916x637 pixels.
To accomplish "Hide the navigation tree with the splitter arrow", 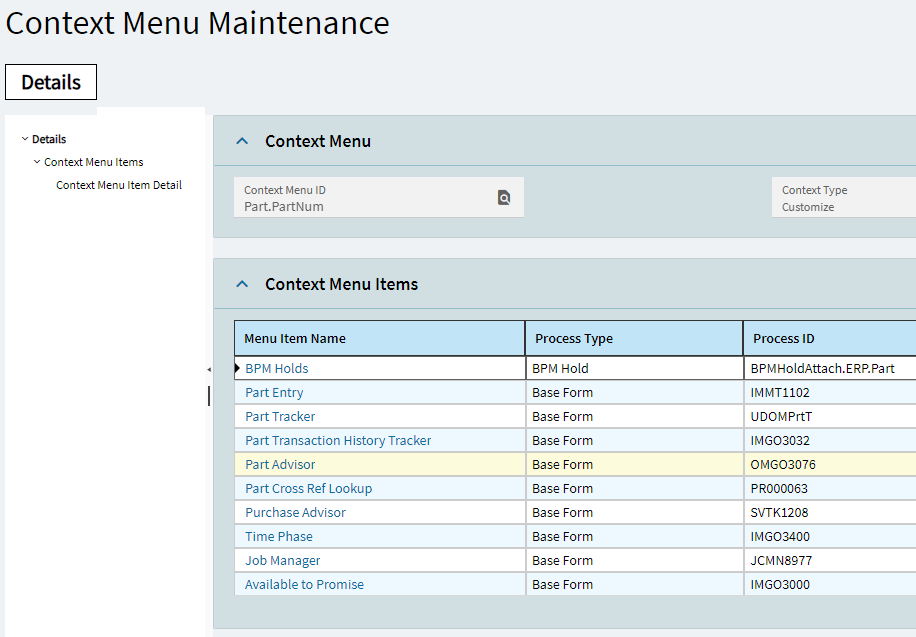I will point(209,369).
